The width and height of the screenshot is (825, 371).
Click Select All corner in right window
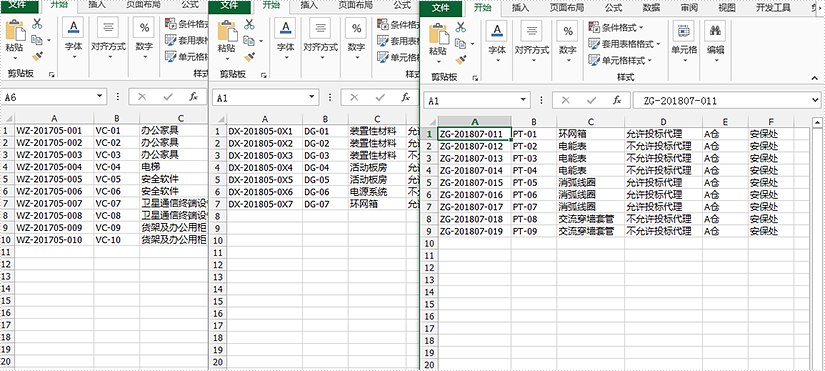(430, 121)
